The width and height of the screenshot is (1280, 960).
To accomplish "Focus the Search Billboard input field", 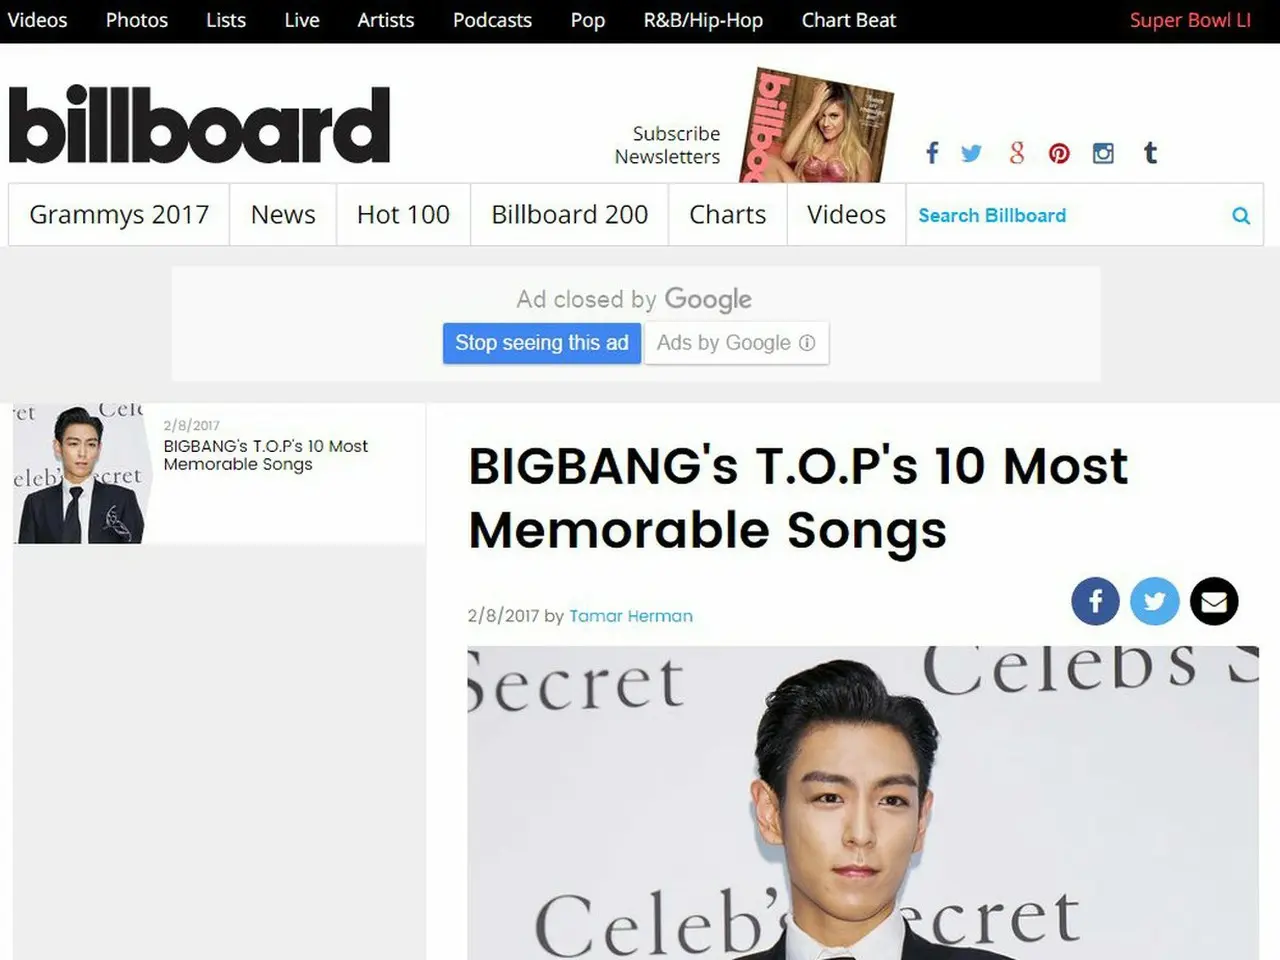I will point(1070,215).
